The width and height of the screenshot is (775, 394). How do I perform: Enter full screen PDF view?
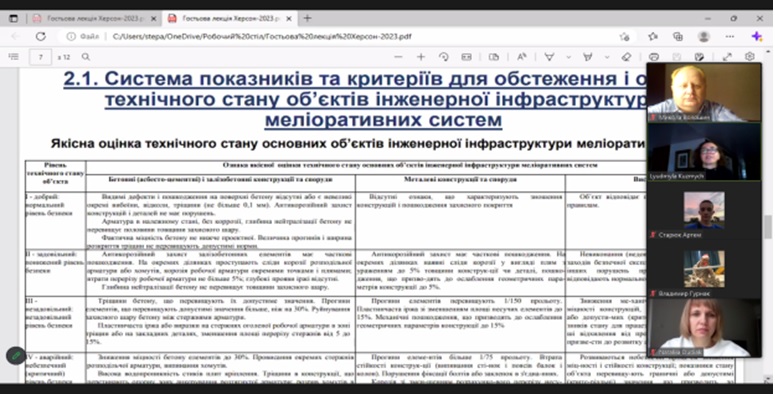click(x=727, y=57)
